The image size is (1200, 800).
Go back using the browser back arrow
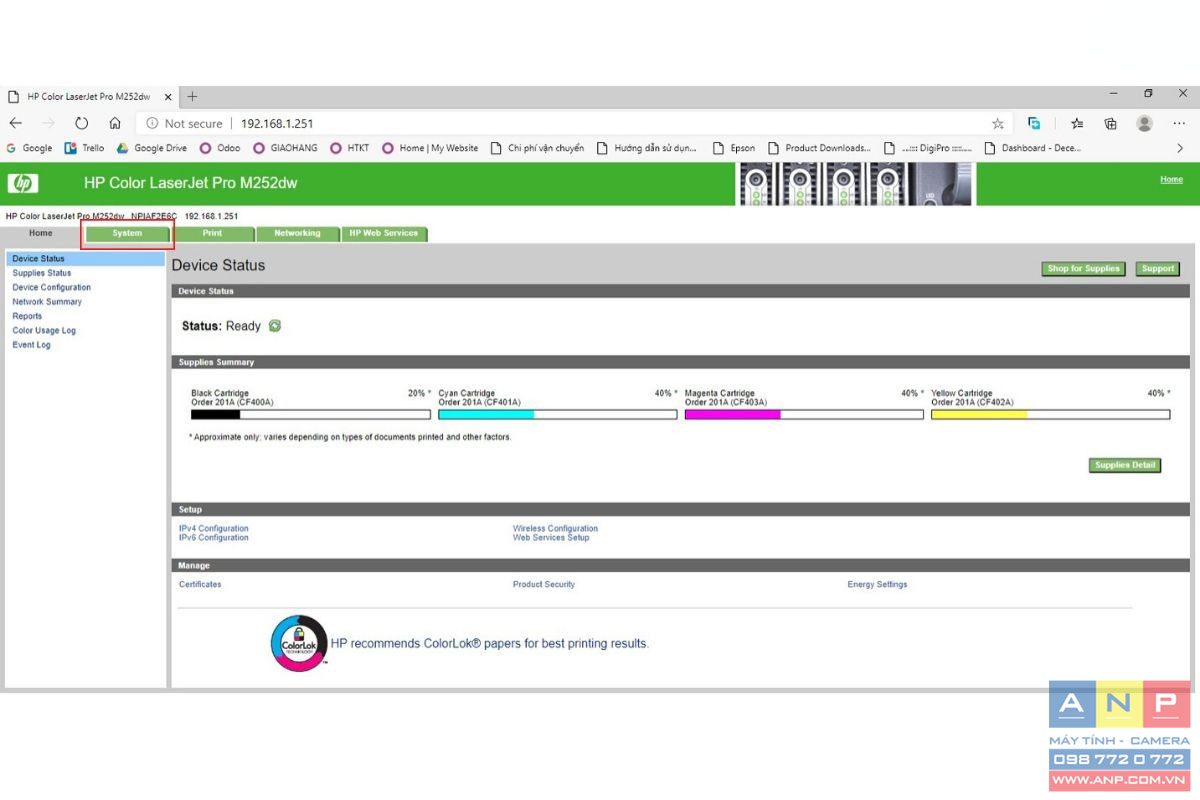(x=15, y=123)
